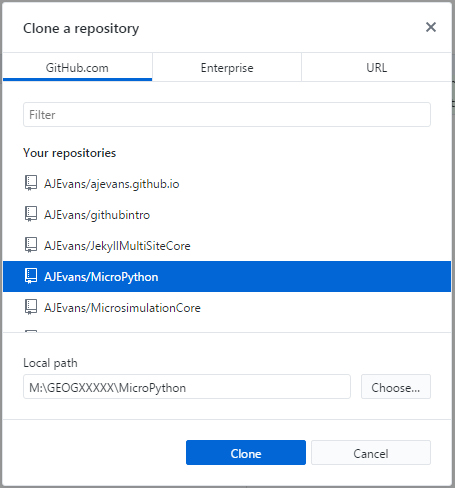The height and width of the screenshot is (488, 455).
Task: Click the repo icon beside AJEvans/githubintro
Action: [x=31, y=214]
